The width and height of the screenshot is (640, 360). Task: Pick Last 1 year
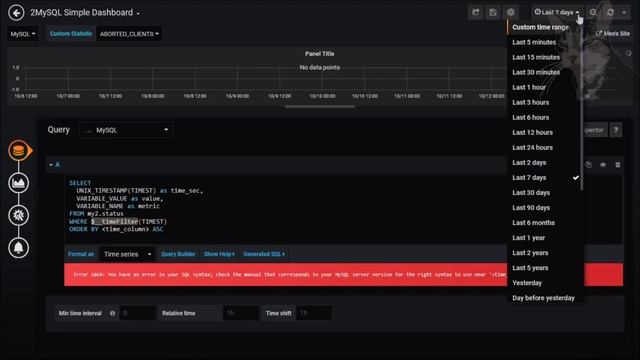[543, 238]
